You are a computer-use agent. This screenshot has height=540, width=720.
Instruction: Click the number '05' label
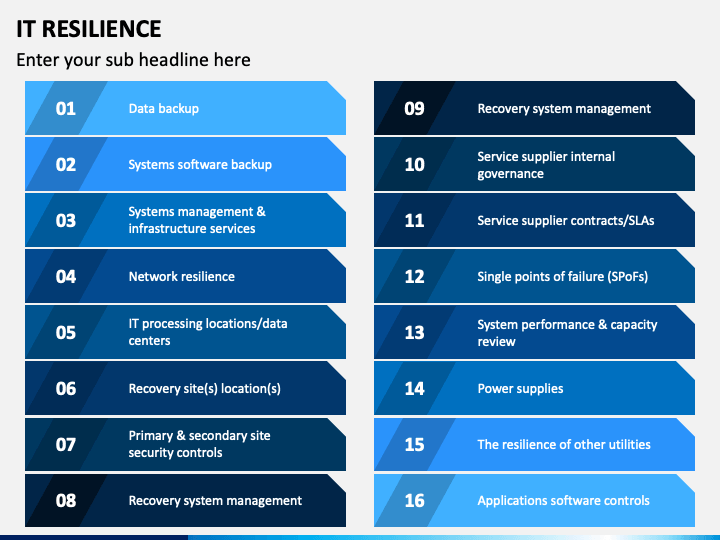pos(66,333)
